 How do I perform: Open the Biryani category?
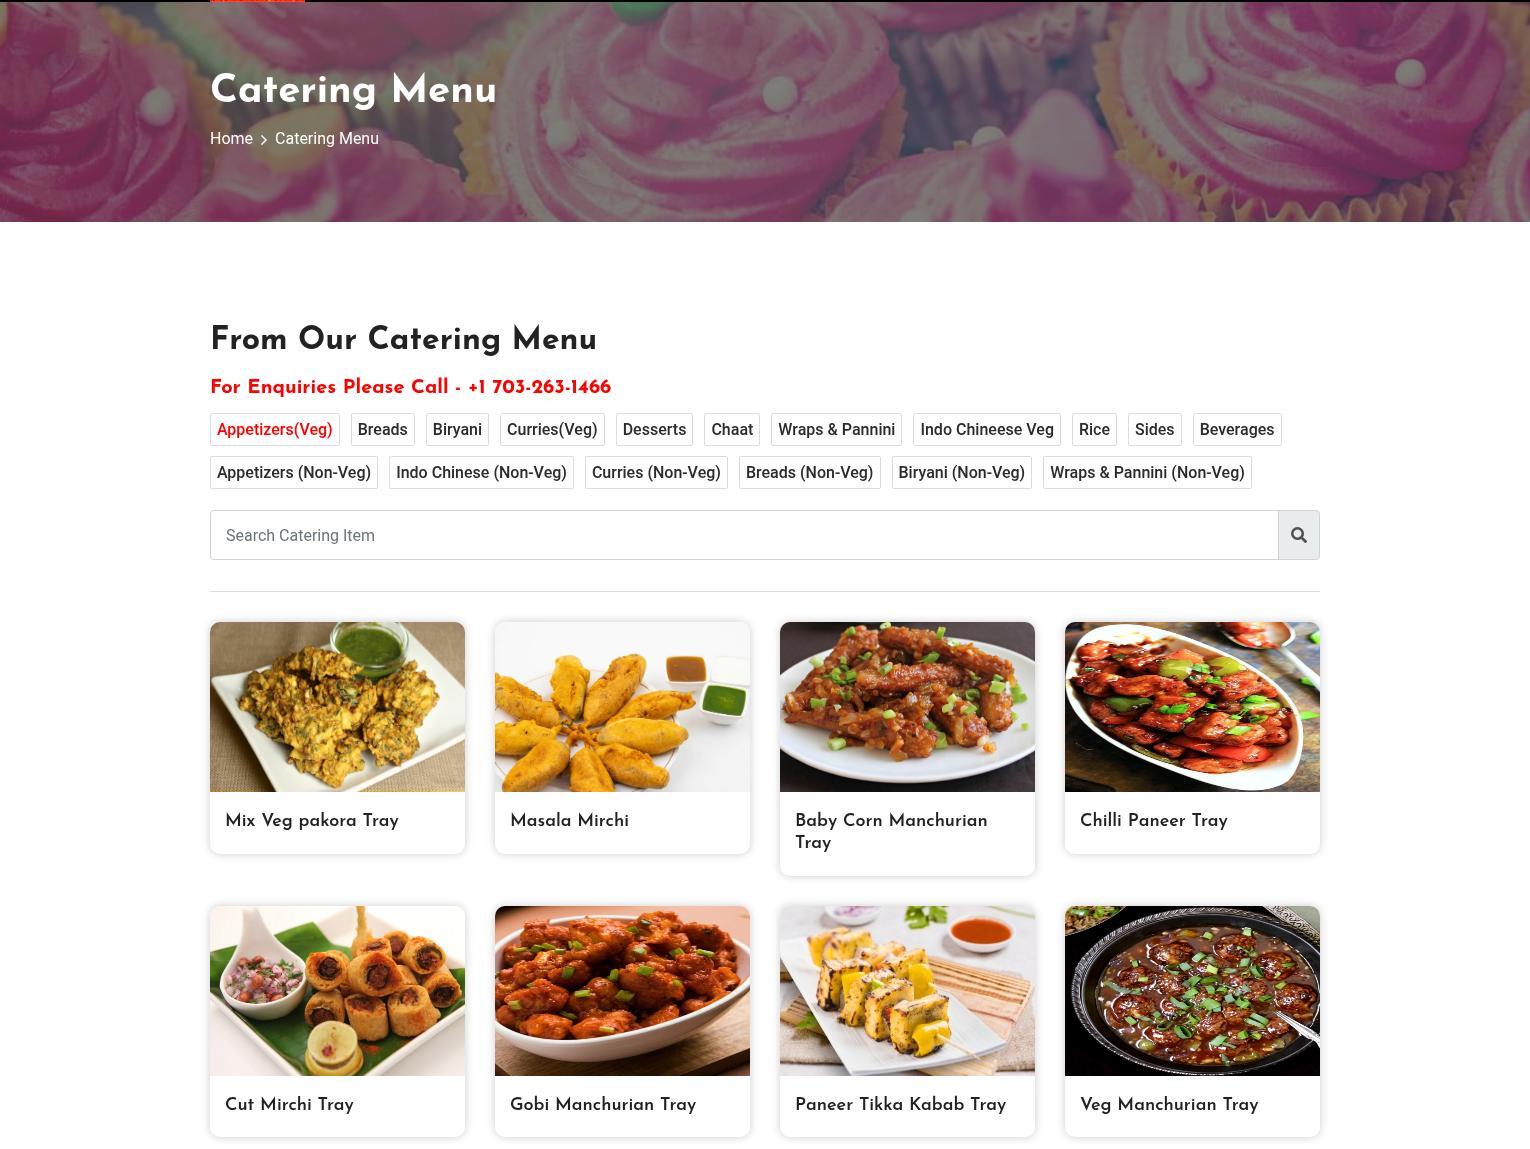pyautogui.click(x=457, y=430)
